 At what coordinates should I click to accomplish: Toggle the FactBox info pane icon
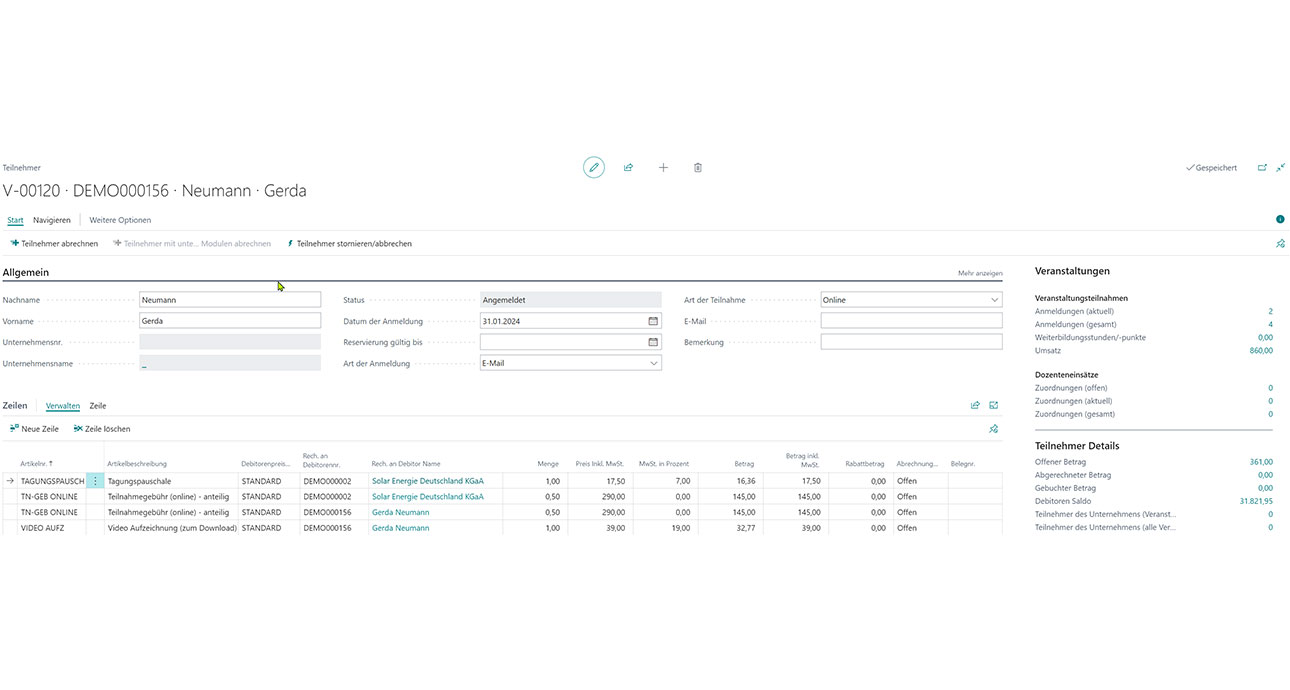pyautogui.click(x=1280, y=219)
